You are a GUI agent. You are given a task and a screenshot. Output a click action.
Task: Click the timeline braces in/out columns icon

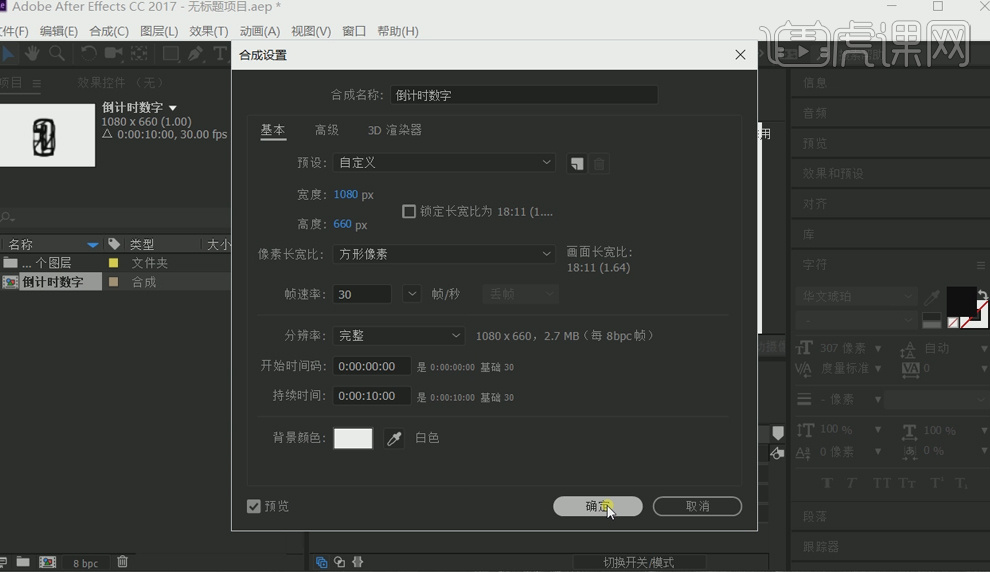point(357,561)
